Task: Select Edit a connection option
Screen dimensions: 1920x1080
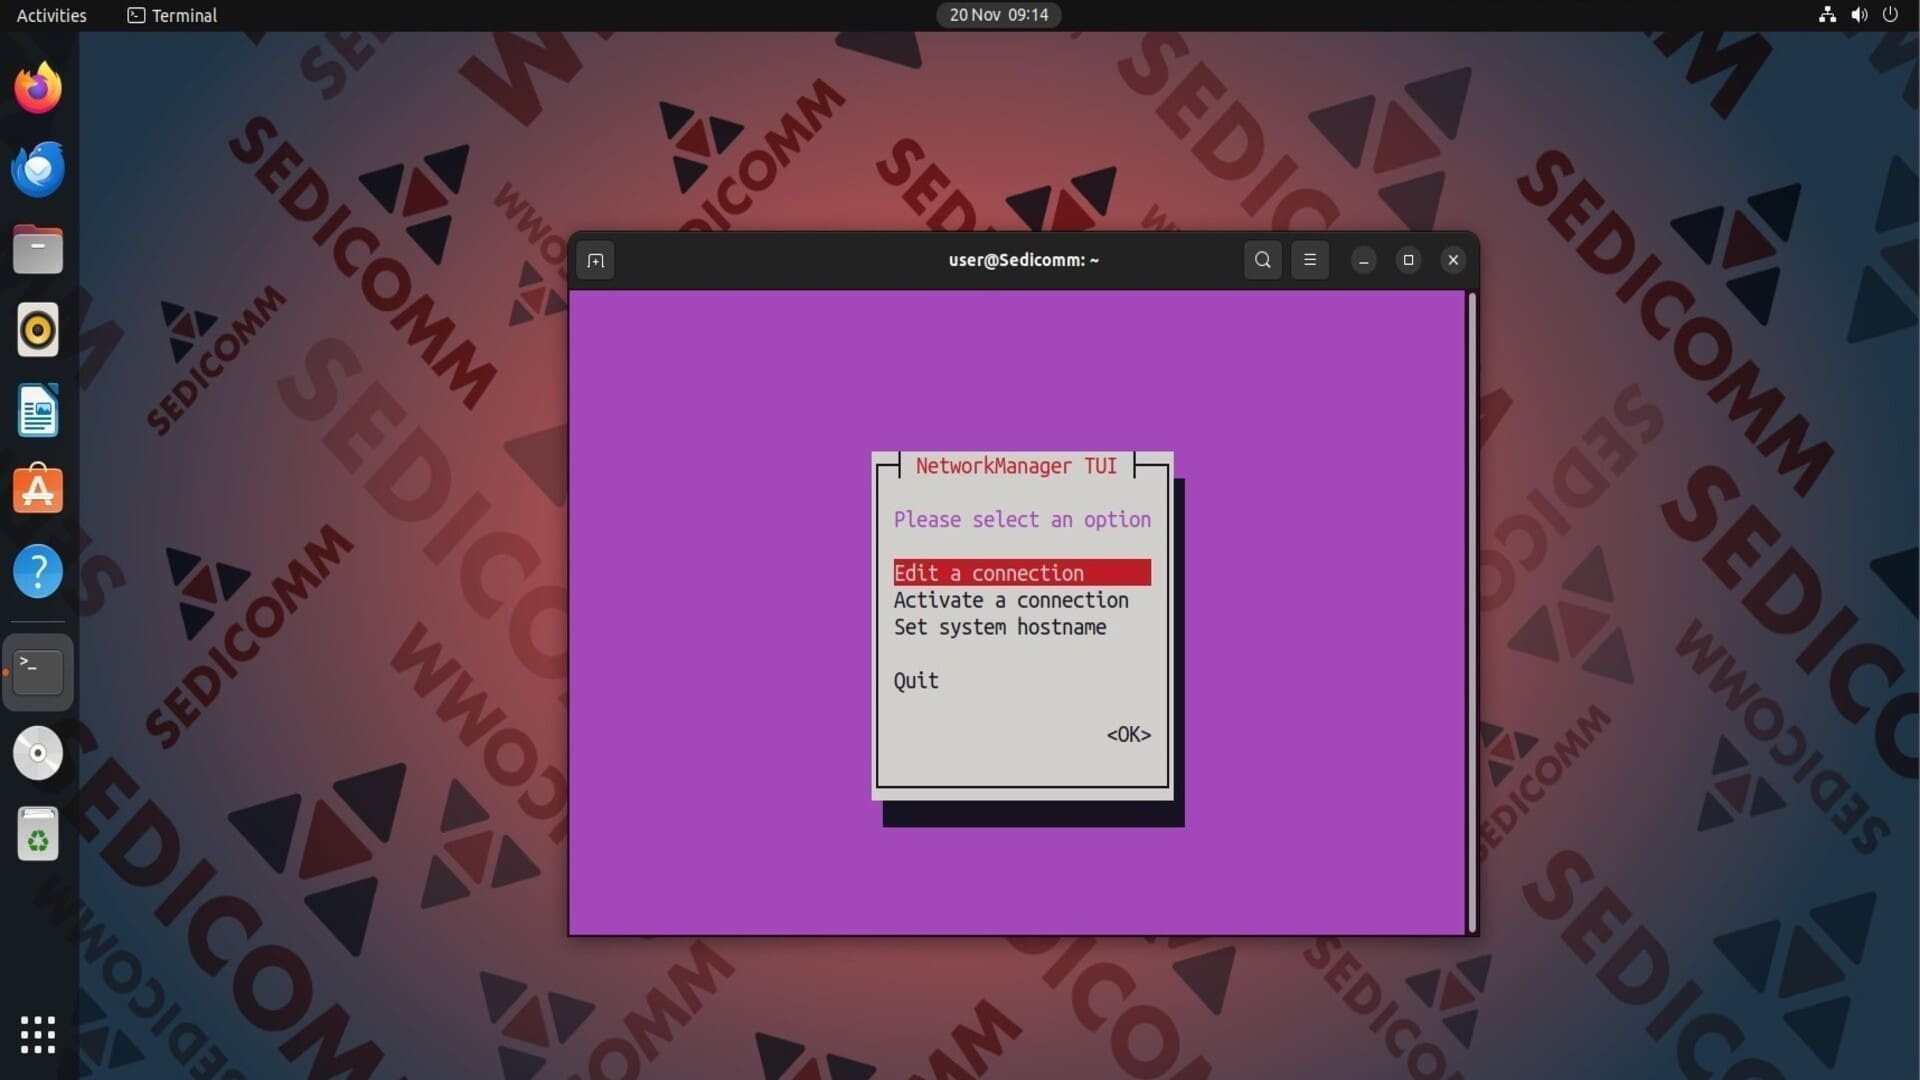Action: 1022,573
